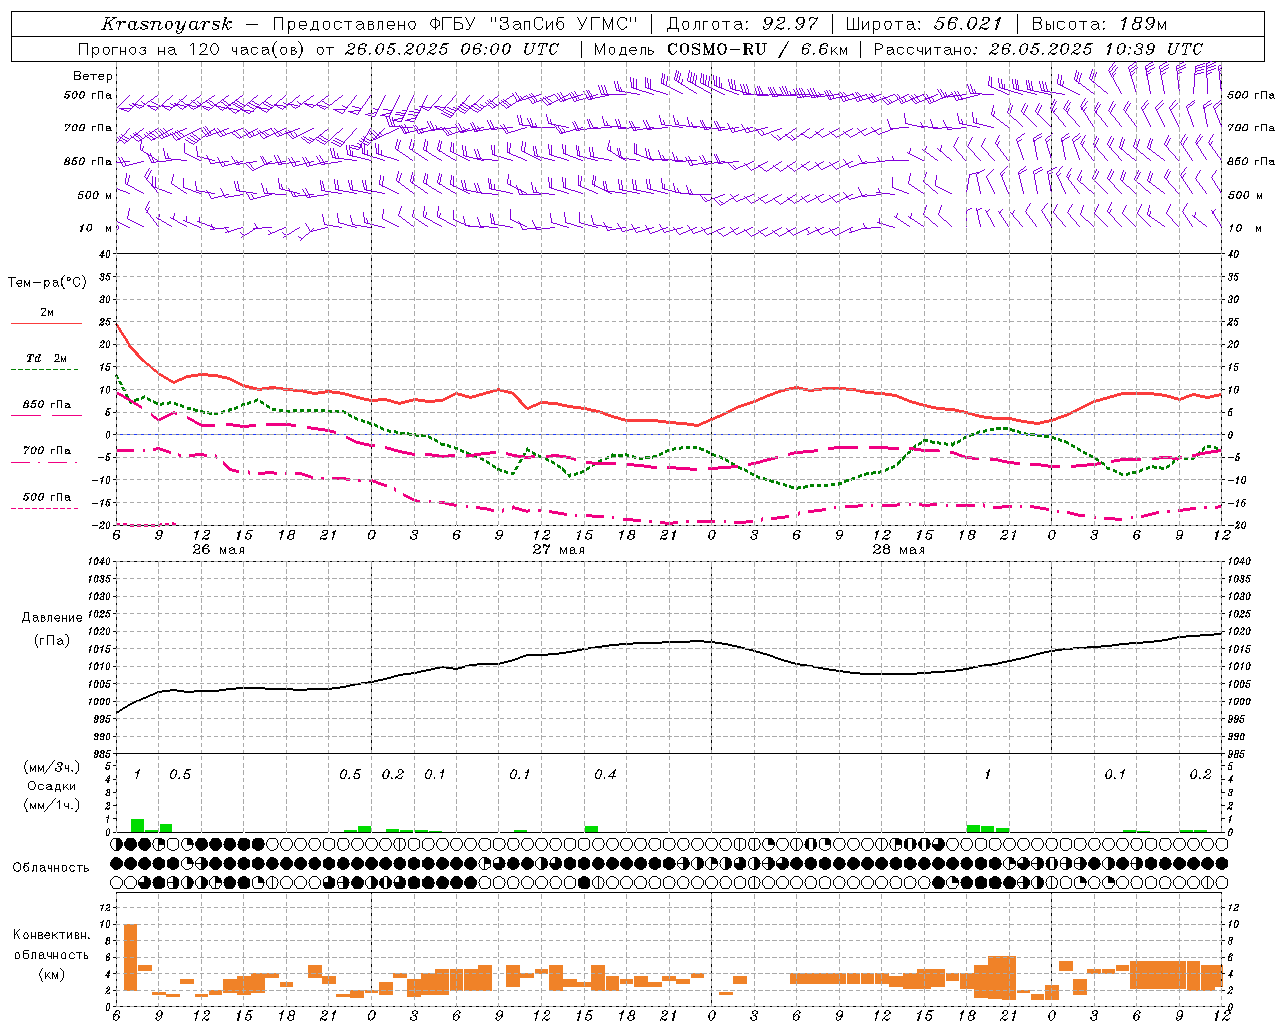Click the '(гПа)' pressure unit label
The width and height of the screenshot is (1280, 1024).
[51, 641]
